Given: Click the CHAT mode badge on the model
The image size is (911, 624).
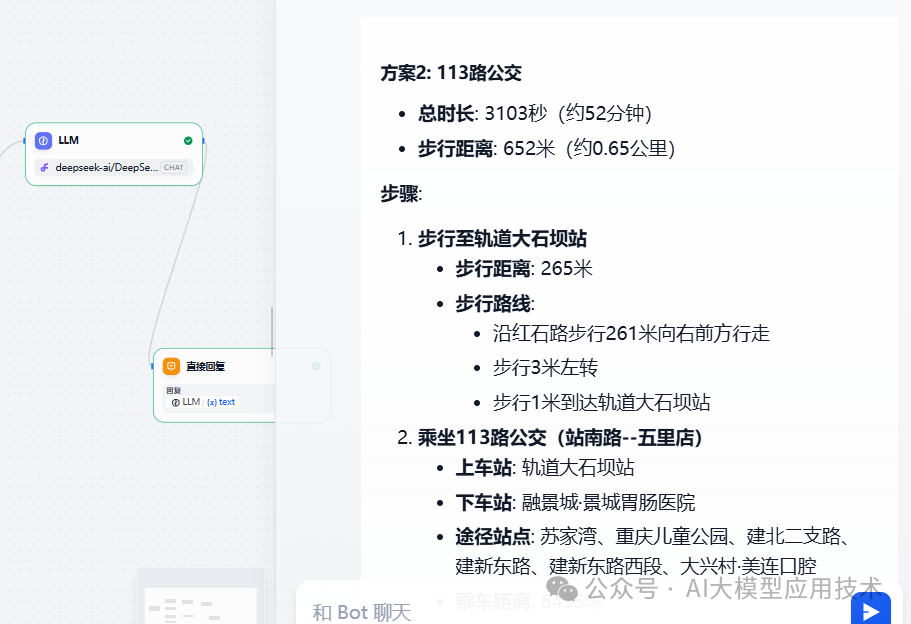Looking at the screenshot, I should click(174, 167).
